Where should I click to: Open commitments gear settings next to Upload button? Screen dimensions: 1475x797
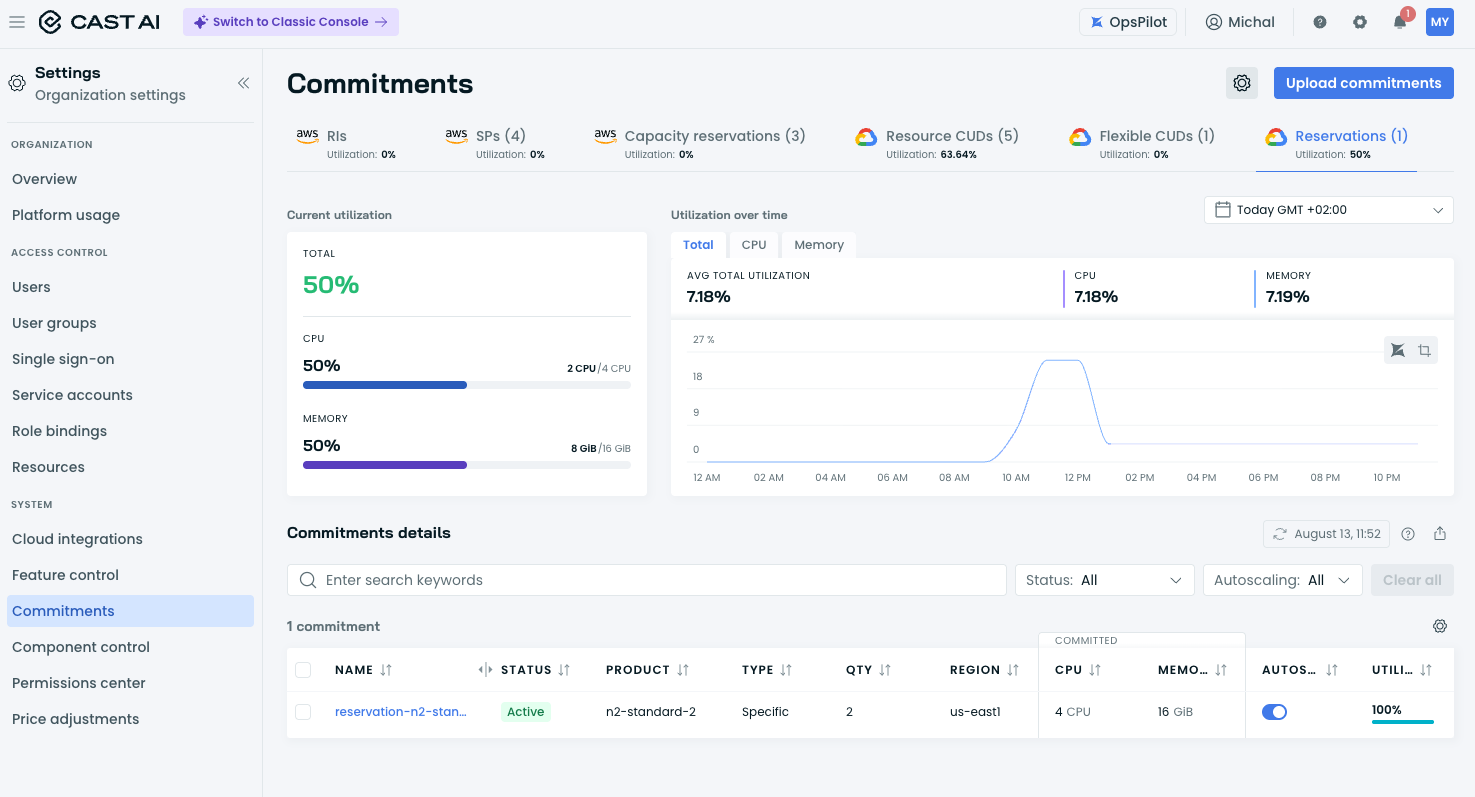tap(1242, 83)
